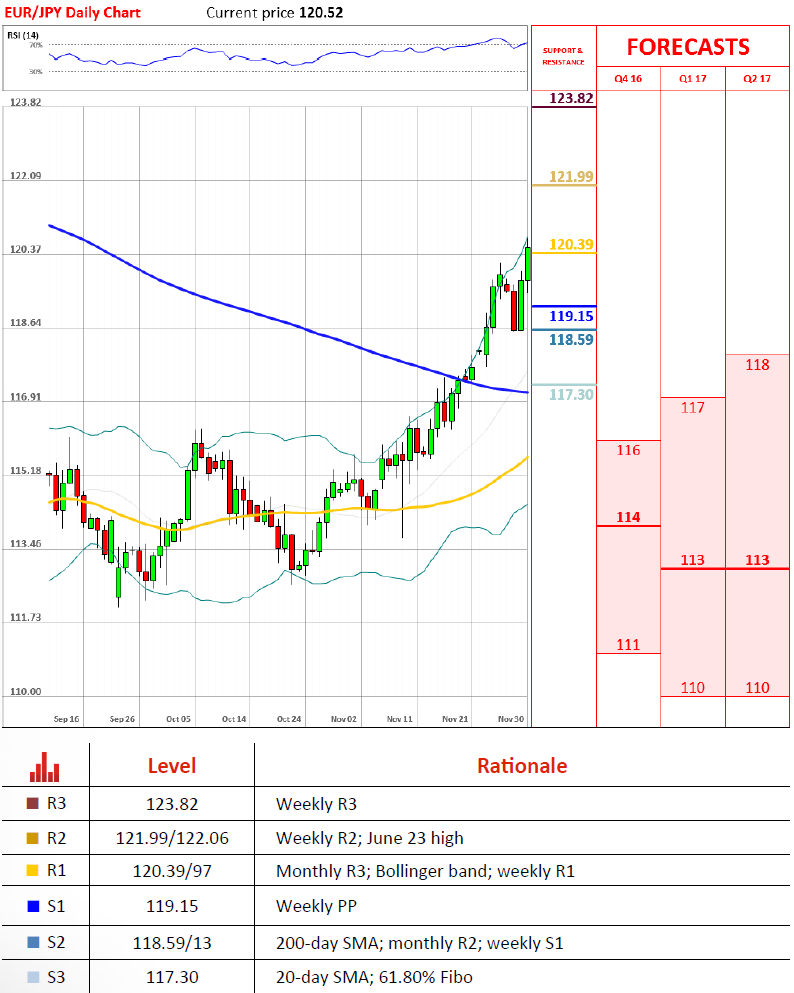Viewport: 794px width, 993px height.
Task: Select the 'Q1 17' forecast column header
Action: (x=693, y=79)
